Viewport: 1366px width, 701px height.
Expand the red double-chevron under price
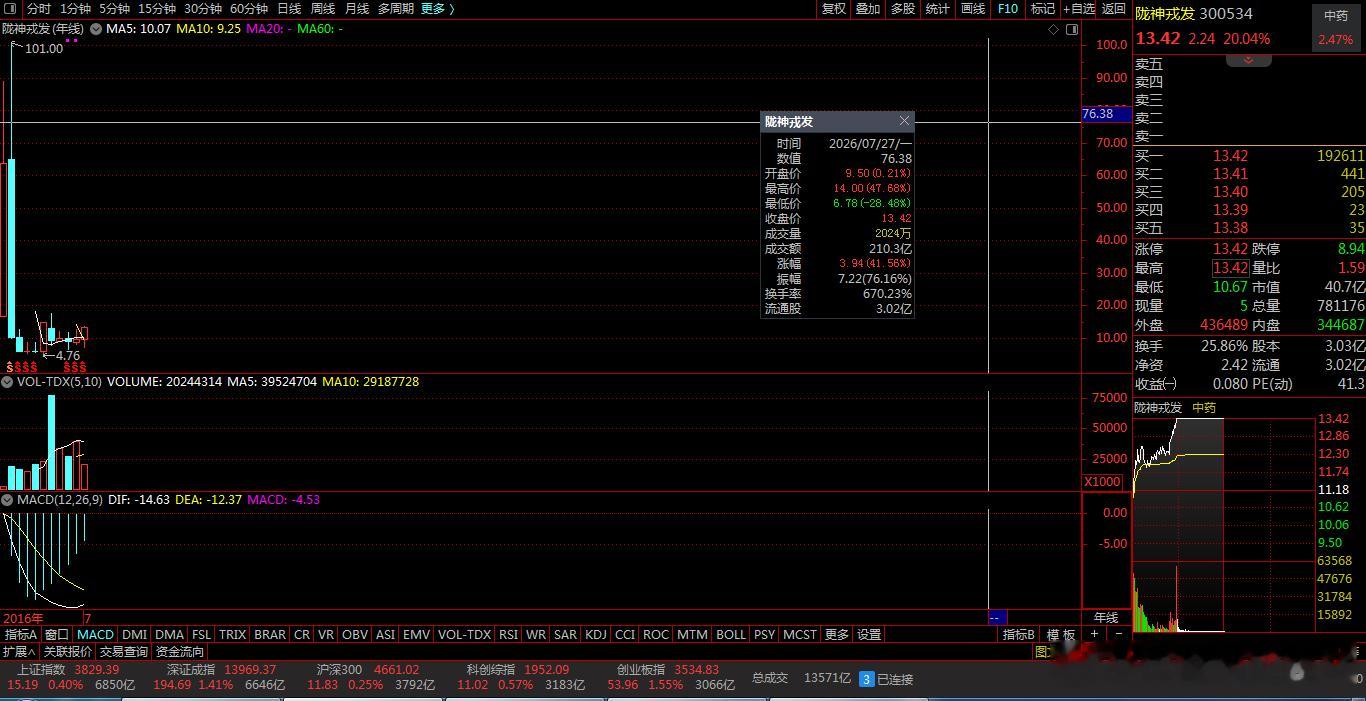(x=1248, y=60)
